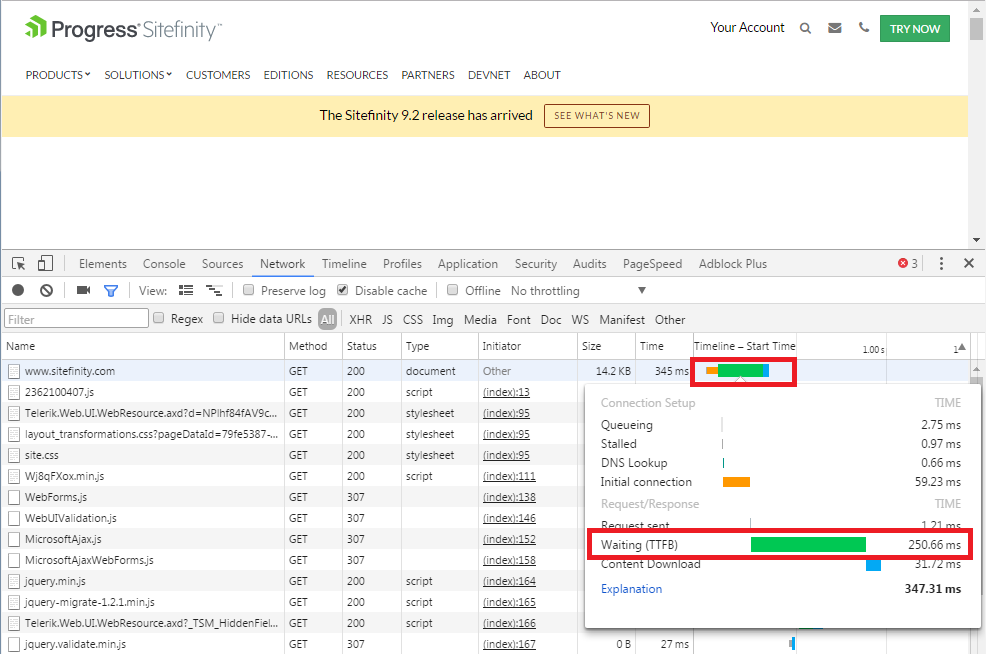The image size is (986, 654).
Task: Open the DevTools three-dot menu
Action: (x=941, y=262)
